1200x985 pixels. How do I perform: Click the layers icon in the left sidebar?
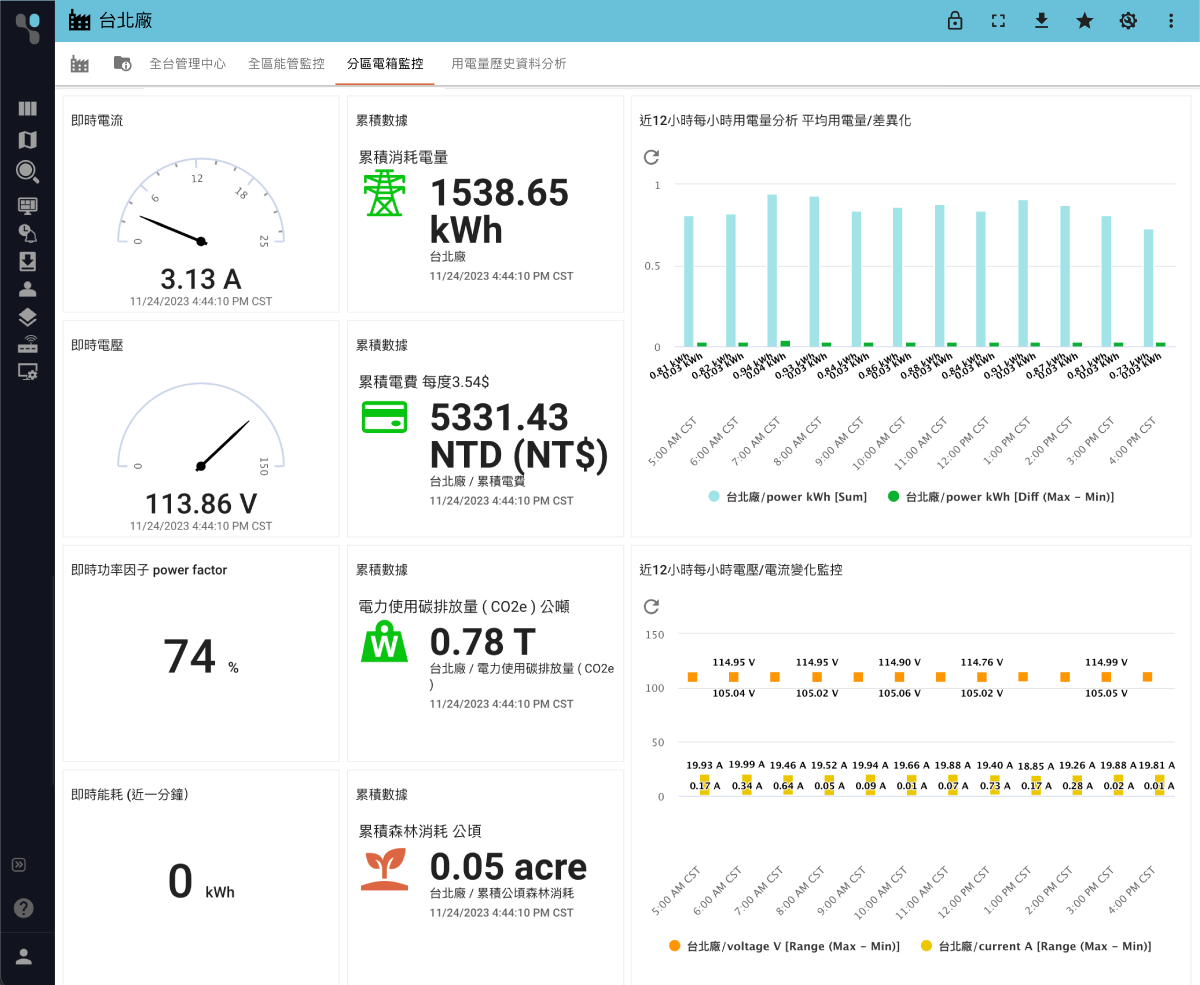(27, 316)
